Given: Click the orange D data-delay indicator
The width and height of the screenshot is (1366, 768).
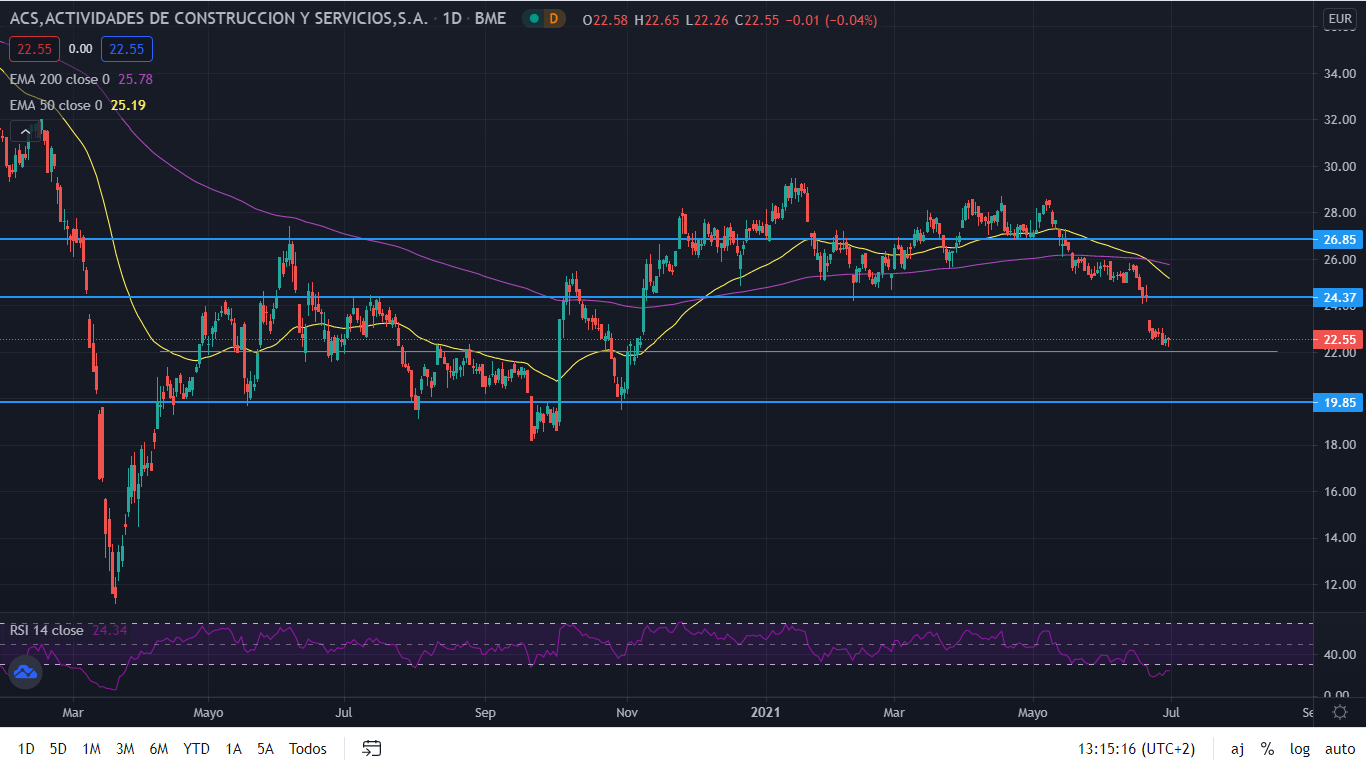Looking at the screenshot, I should coord(555,19).
